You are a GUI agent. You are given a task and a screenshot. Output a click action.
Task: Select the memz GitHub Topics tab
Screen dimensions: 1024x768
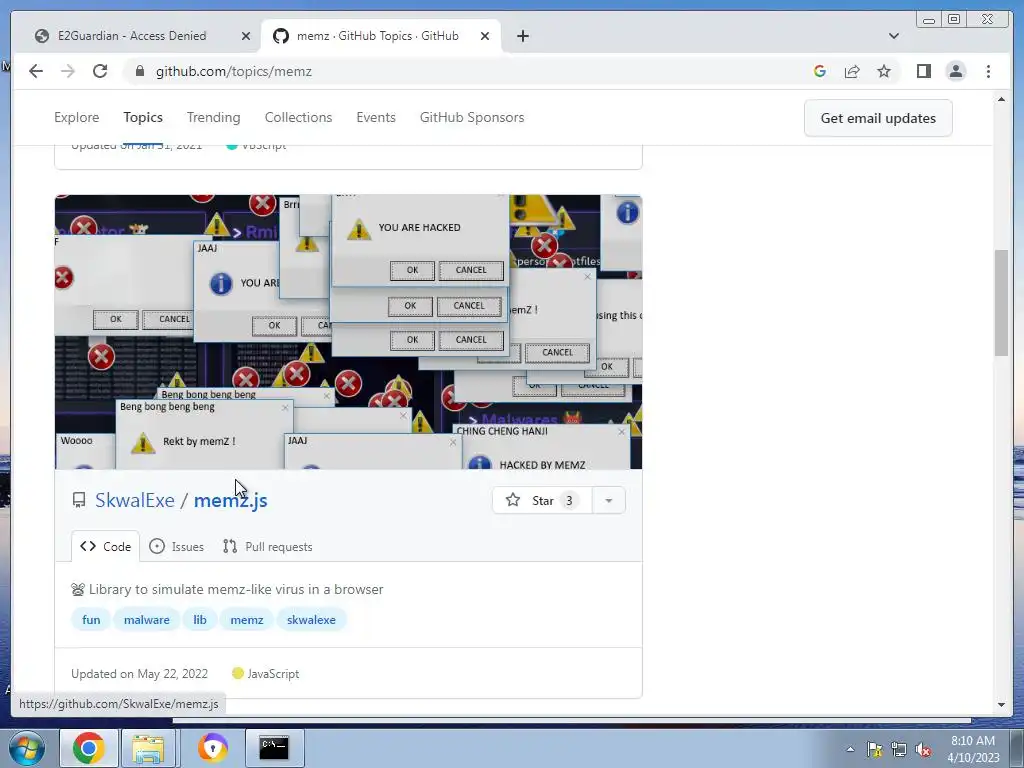(377, 36)
